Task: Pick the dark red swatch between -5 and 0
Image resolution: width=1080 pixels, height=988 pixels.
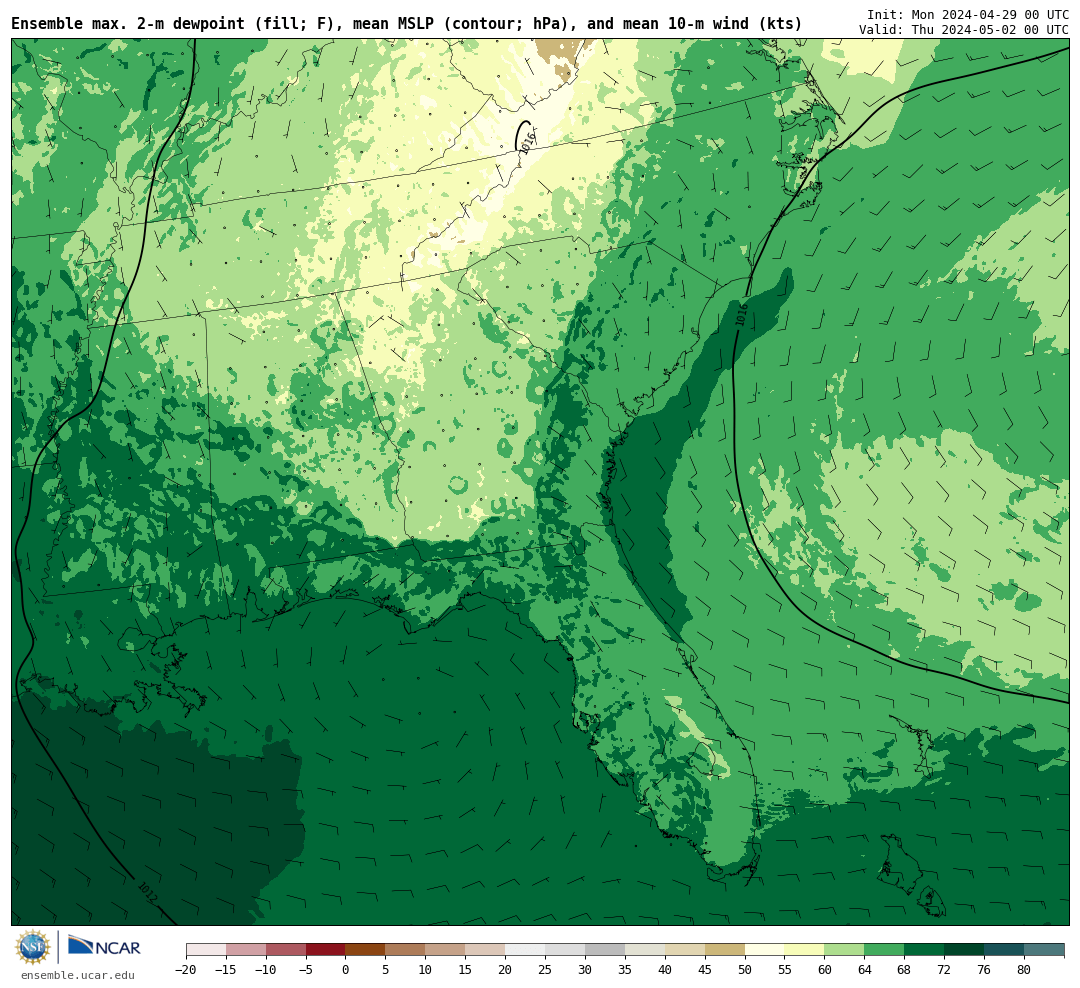Action: (326, 950)
